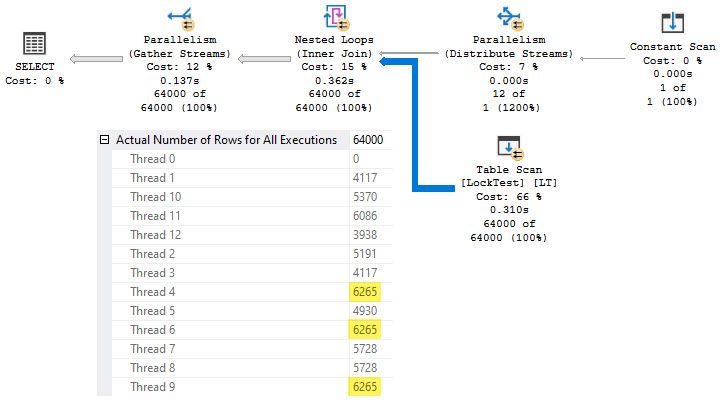Click highlighted value 6265 for Thread 6

coord(365,330)
